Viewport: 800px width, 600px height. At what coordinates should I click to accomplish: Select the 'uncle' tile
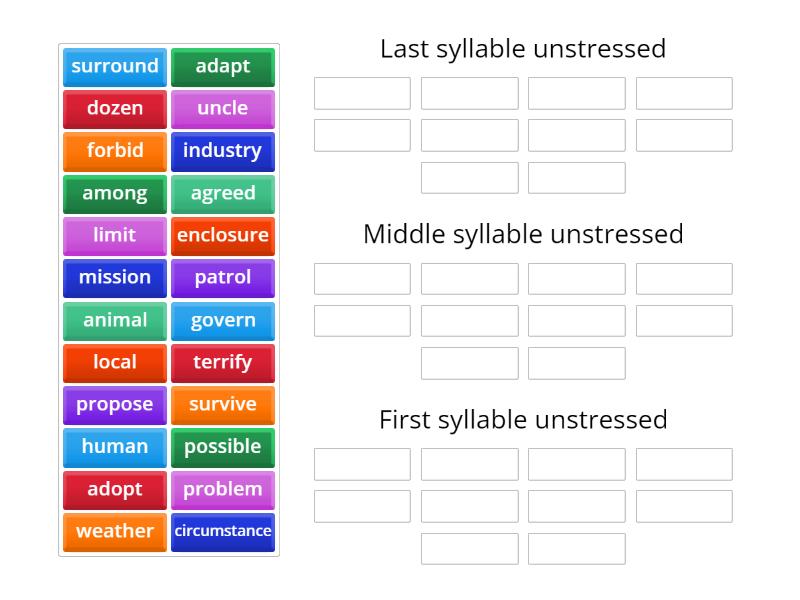222,109
